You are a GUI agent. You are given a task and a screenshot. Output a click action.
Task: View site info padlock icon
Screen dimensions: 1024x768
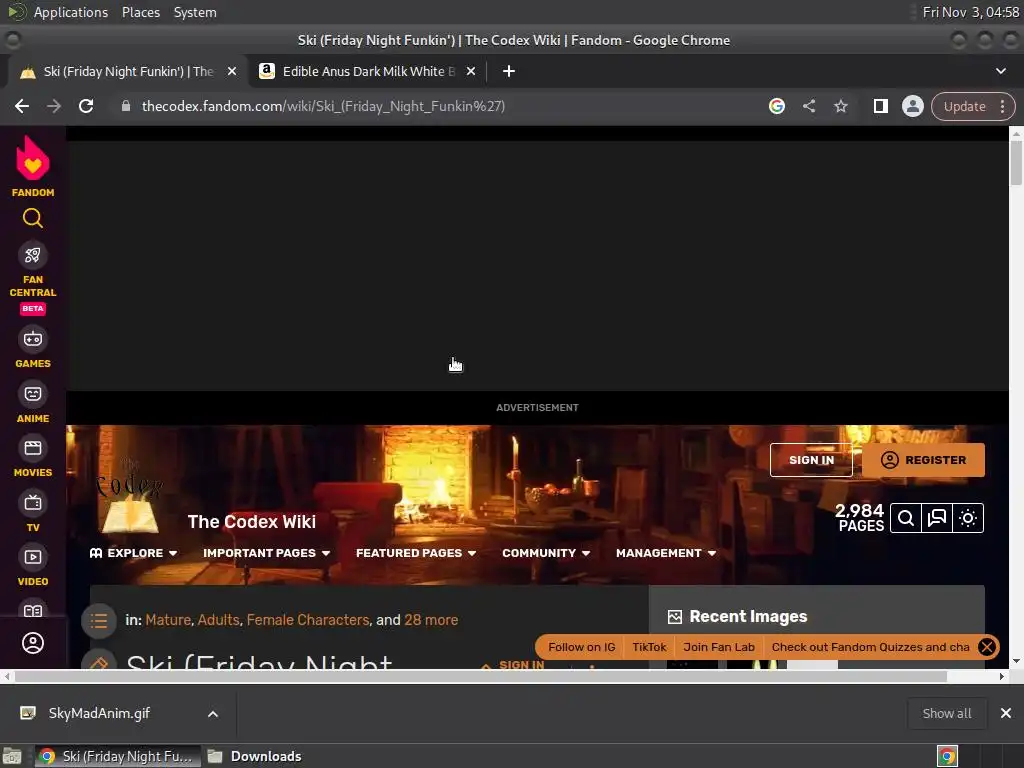[126, 106]
